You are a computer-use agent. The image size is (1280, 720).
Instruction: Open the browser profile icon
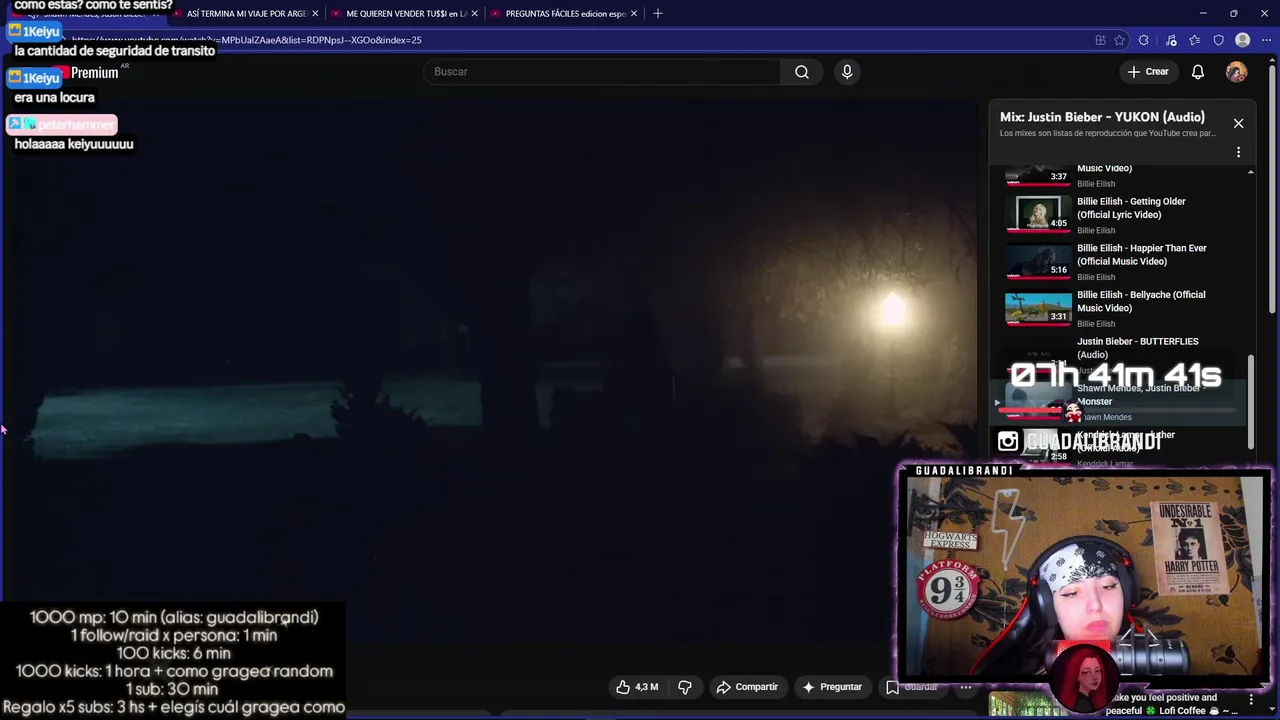pyautogui.click(x=1243, y=40)
